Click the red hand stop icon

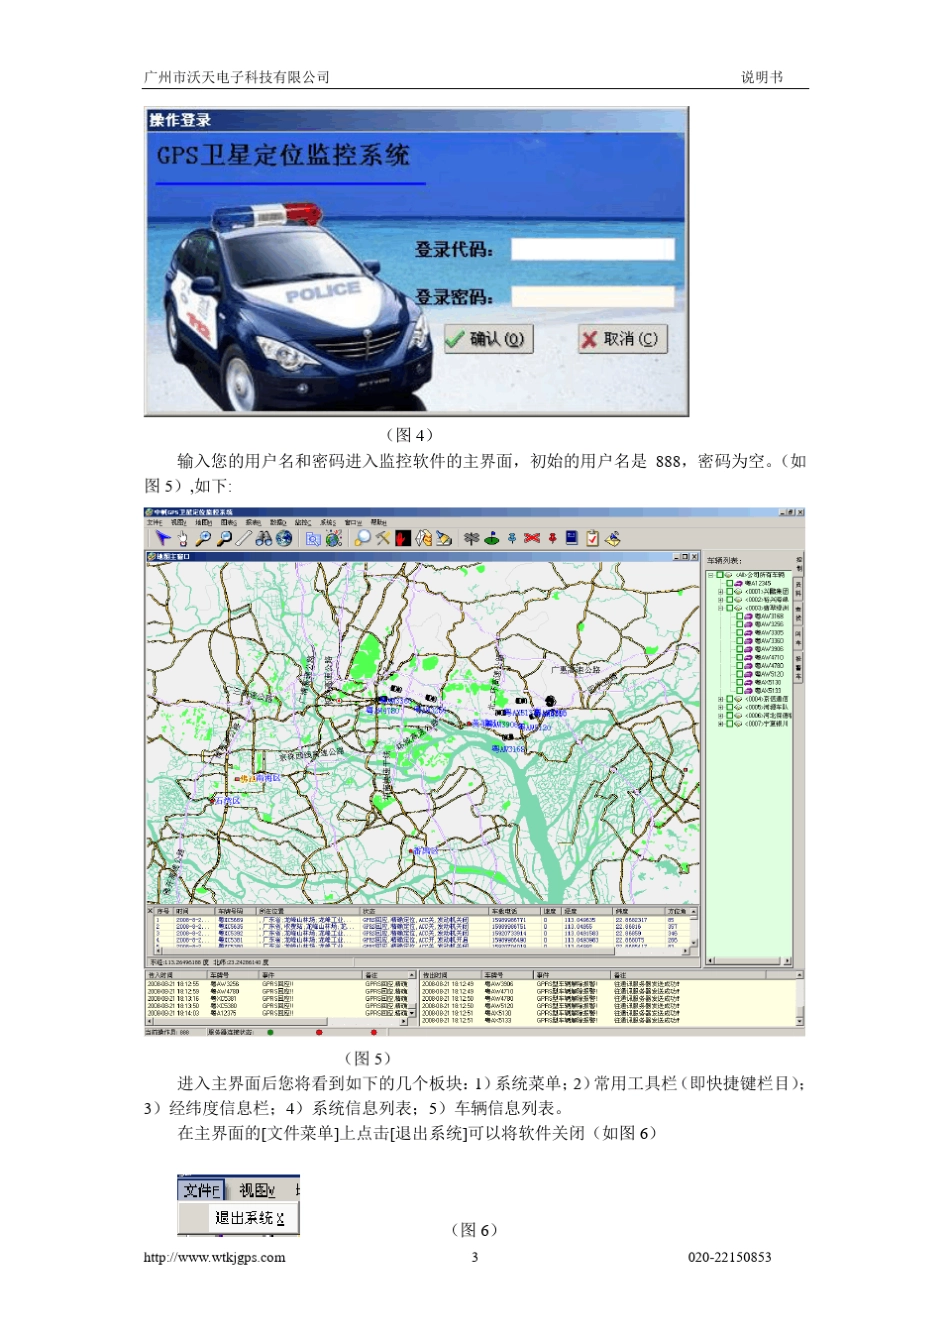(x=403, y=538)
